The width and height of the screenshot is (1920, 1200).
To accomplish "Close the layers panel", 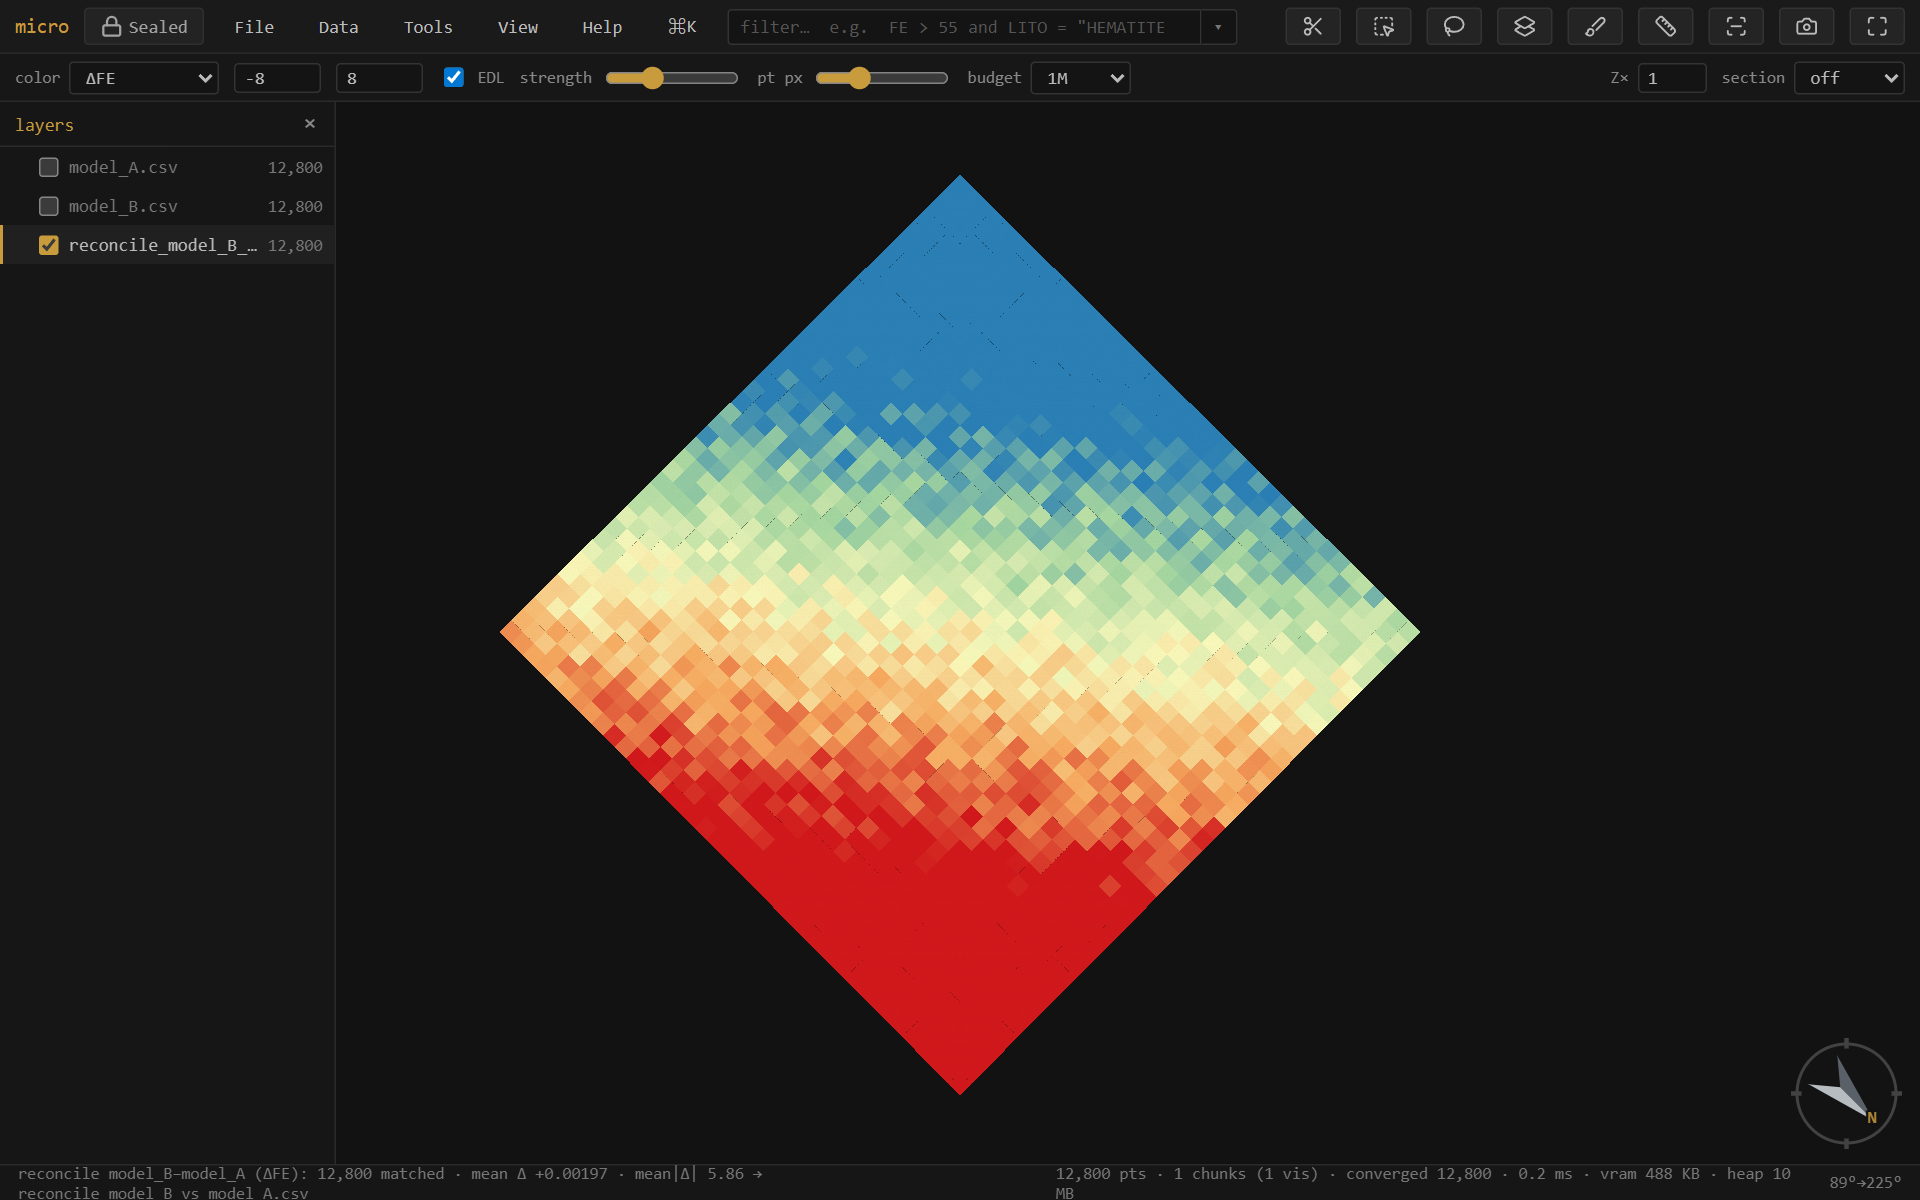I will tap(310, 124).
